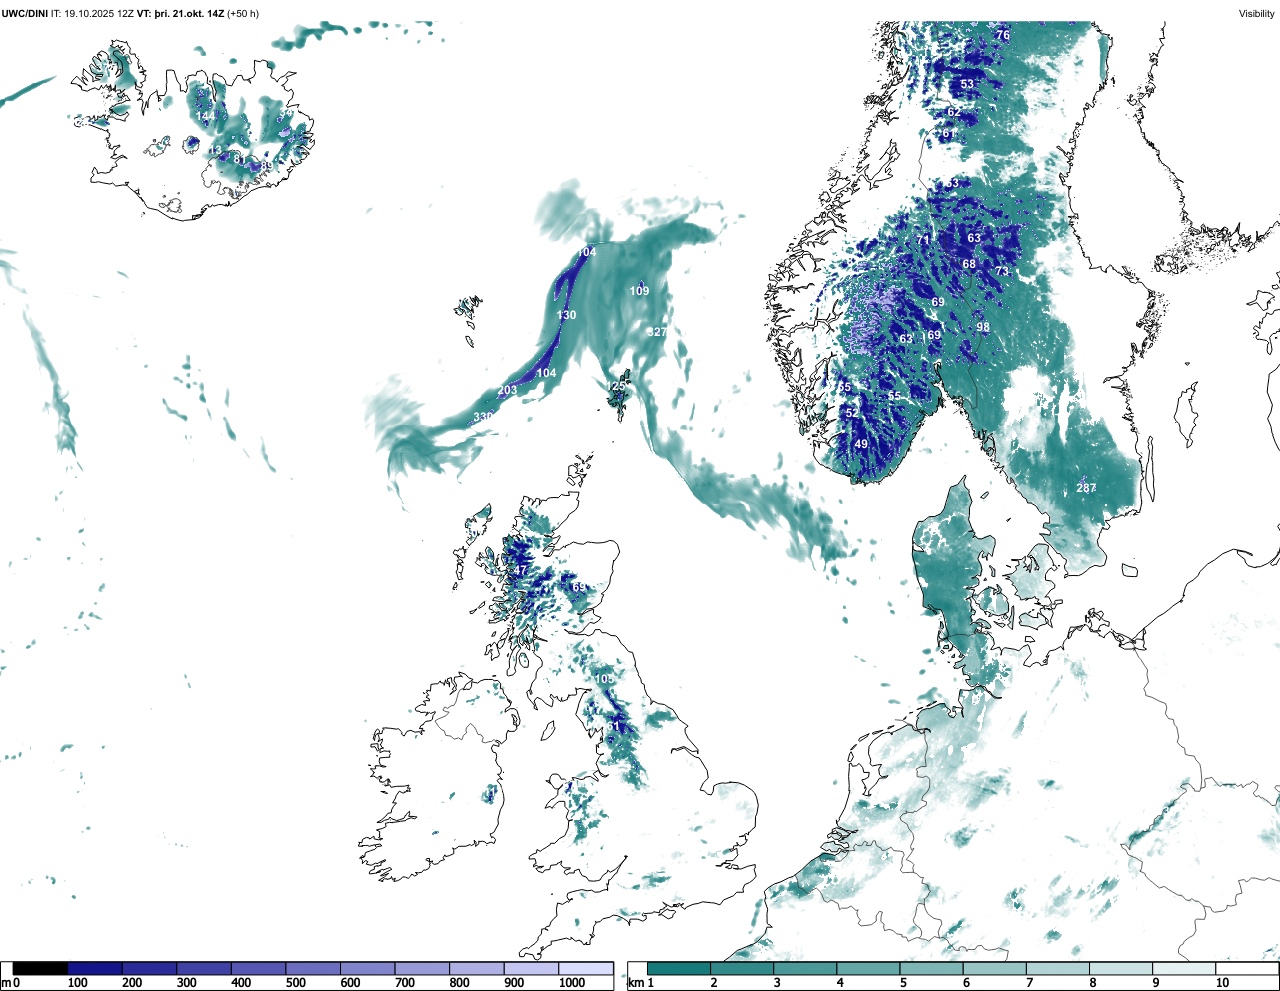Click the '203' value on the sea band
Screen dimensions: 1280x991
pos(507,390)
